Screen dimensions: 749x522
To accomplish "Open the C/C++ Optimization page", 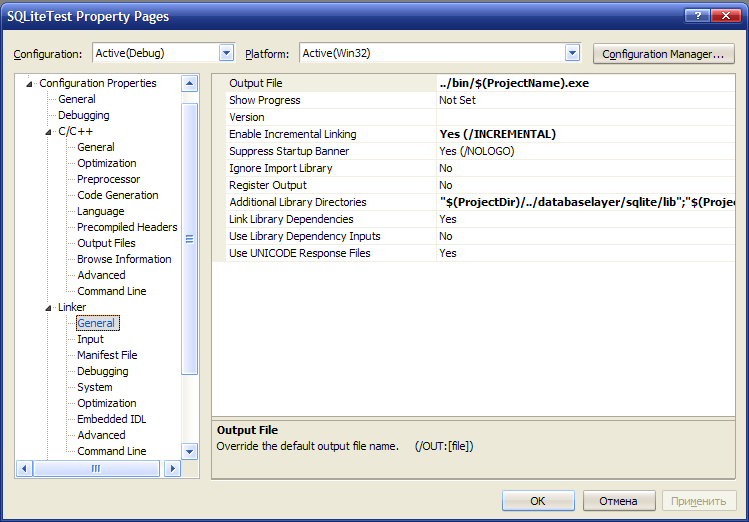I will pyautogui.click(x=107, y=163).
